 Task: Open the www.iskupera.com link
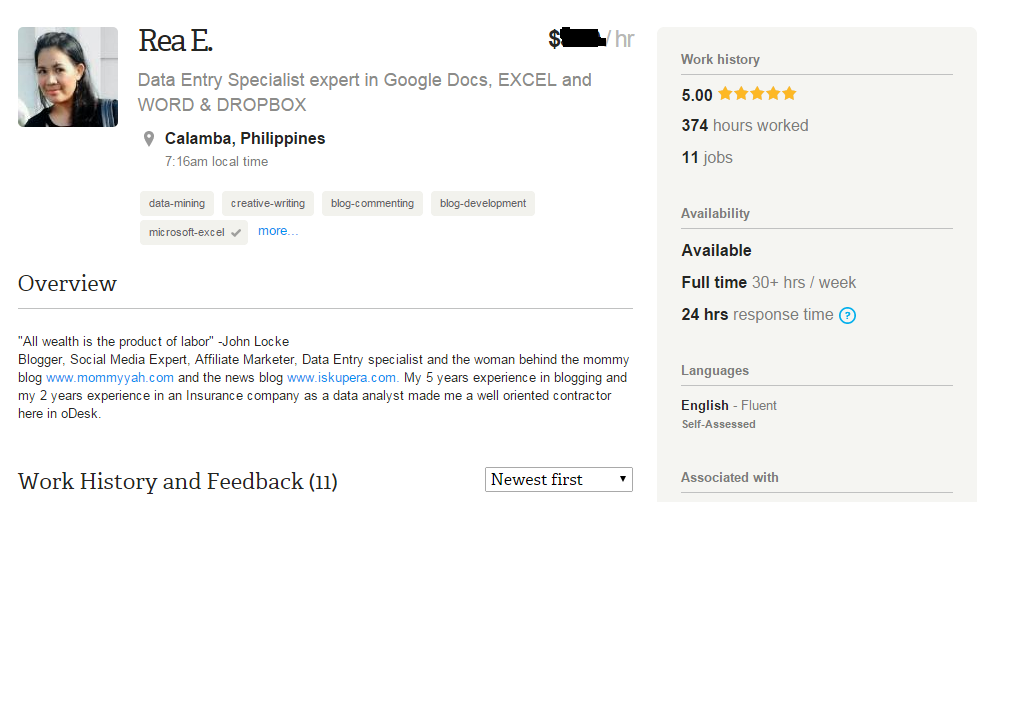[343, 378]
